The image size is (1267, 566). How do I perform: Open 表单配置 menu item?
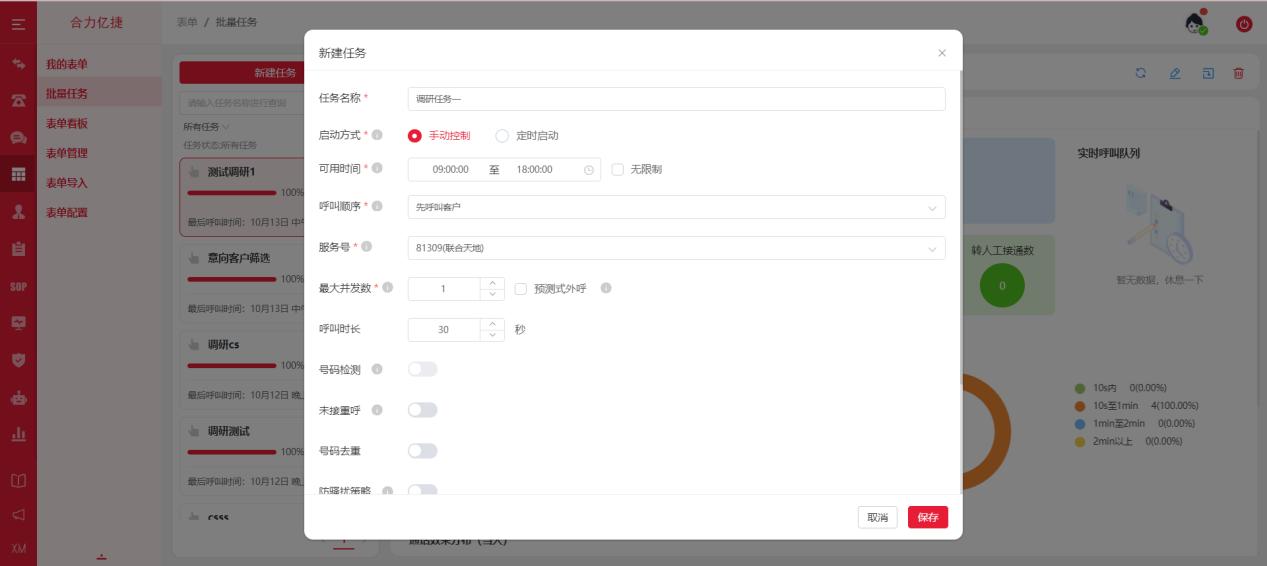pyautogui.click(x=67, y=213)
